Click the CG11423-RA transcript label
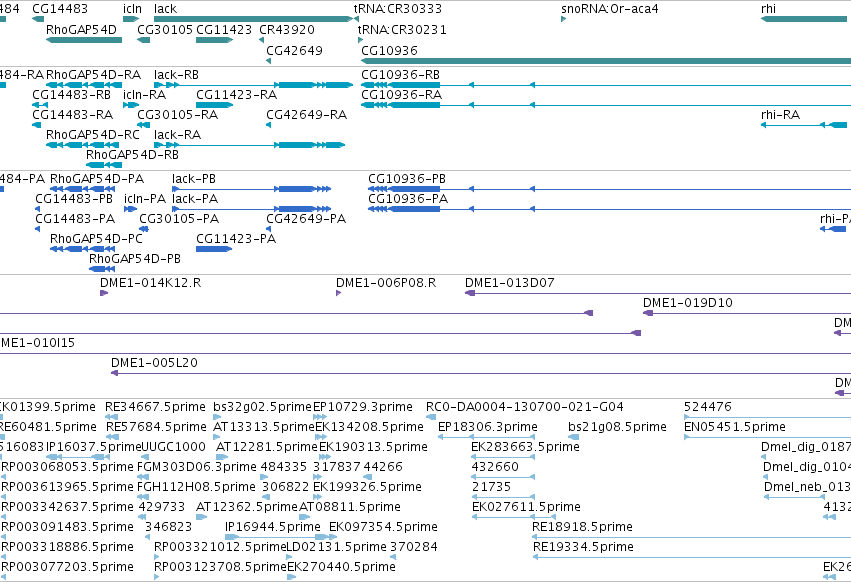The image size is (851, 582). click(237, 95)
